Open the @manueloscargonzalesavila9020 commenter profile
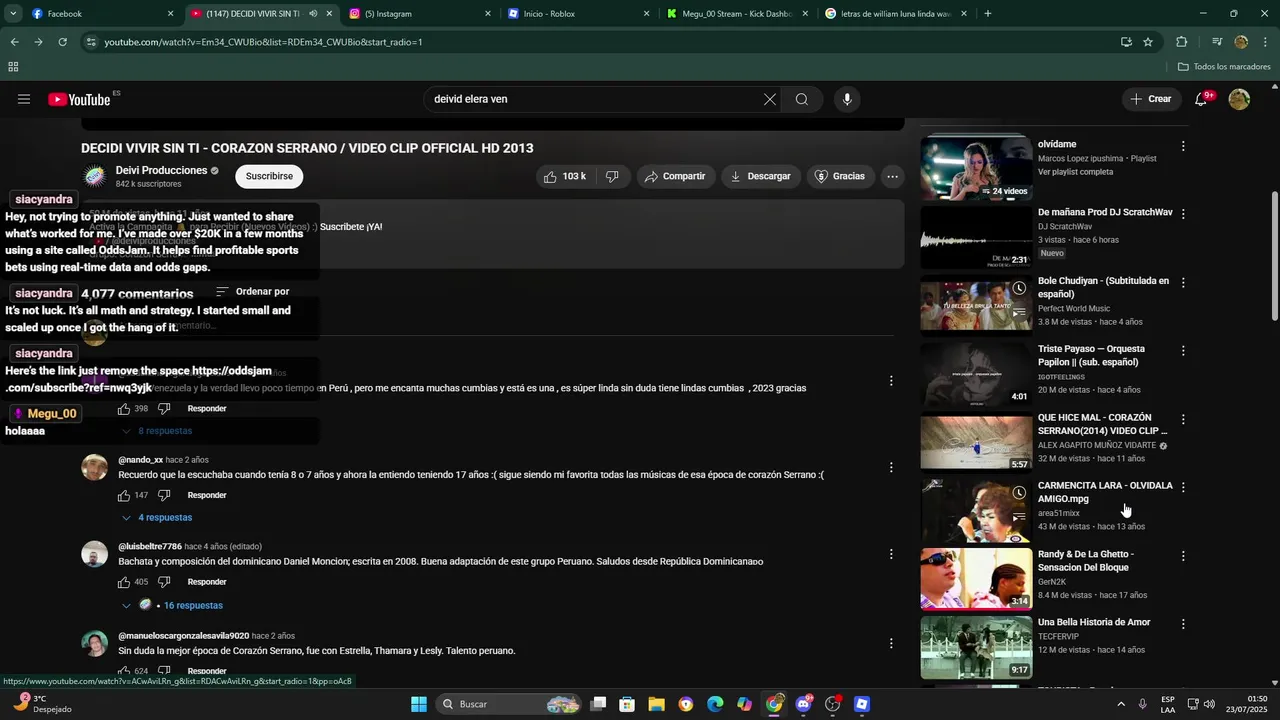 (183, 636)
